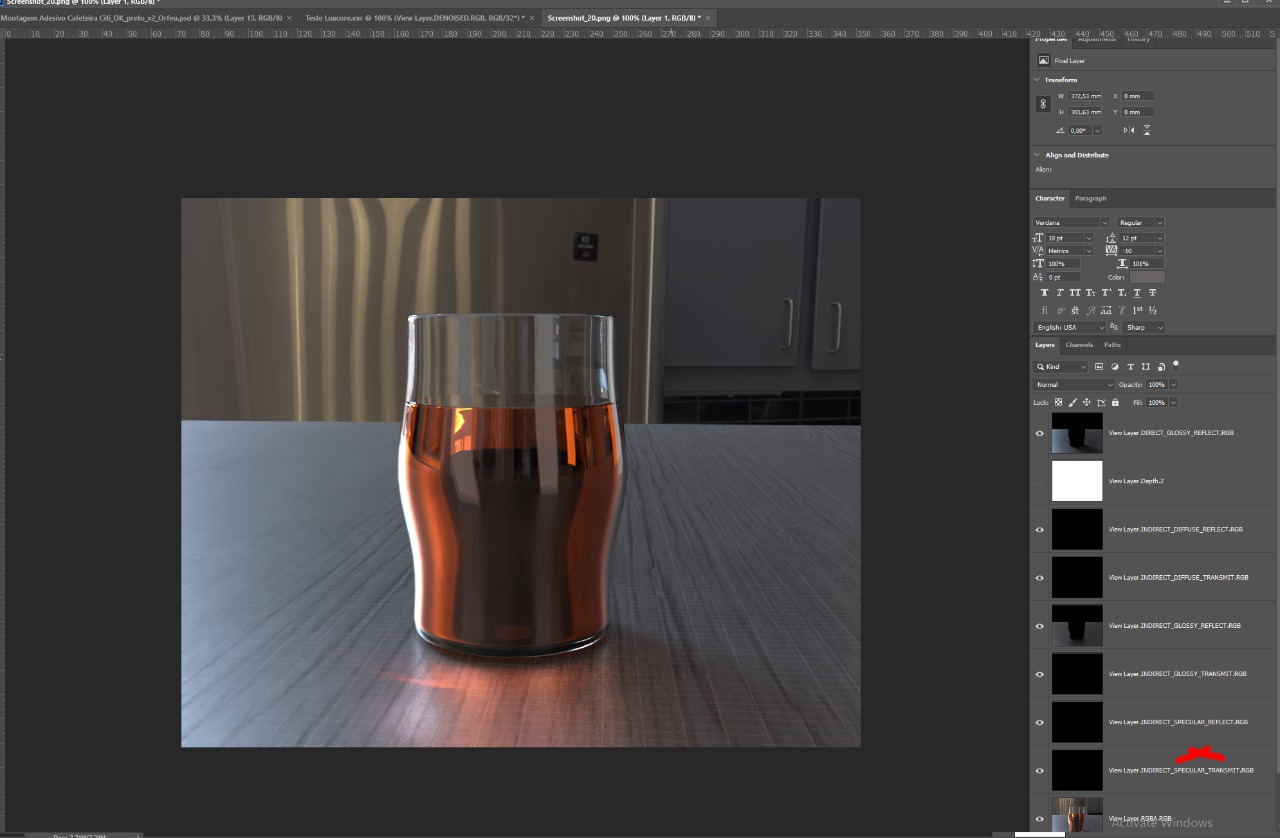Apply Faux Bold in Character panel
1280x838 pixels.
pyautogui.click(x=1045, y=293)
